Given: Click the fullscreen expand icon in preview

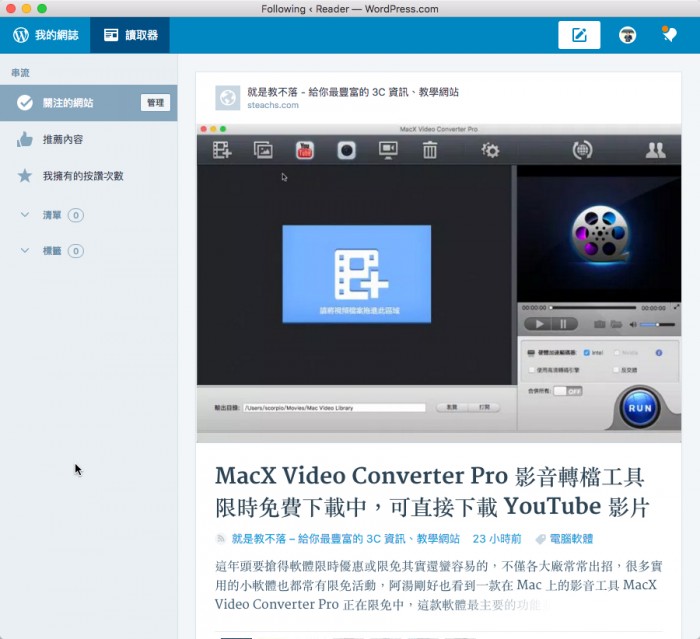Looking at the screenshot, I should tap(676, 307).
